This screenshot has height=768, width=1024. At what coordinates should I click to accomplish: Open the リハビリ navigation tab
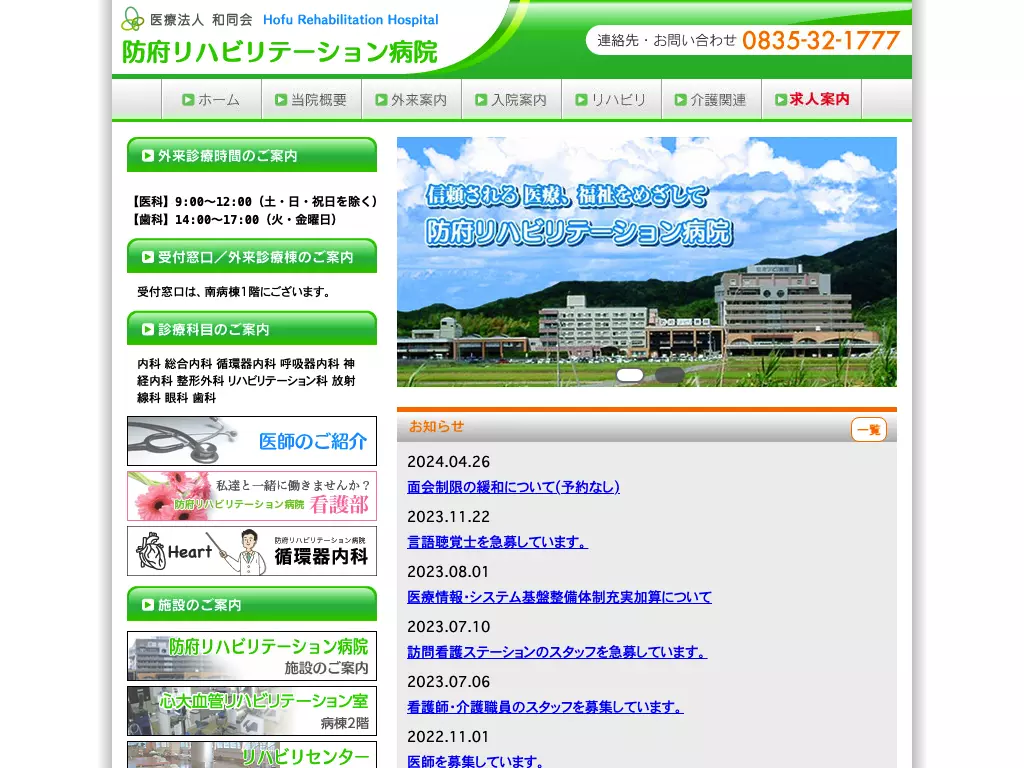click(611, 99)
